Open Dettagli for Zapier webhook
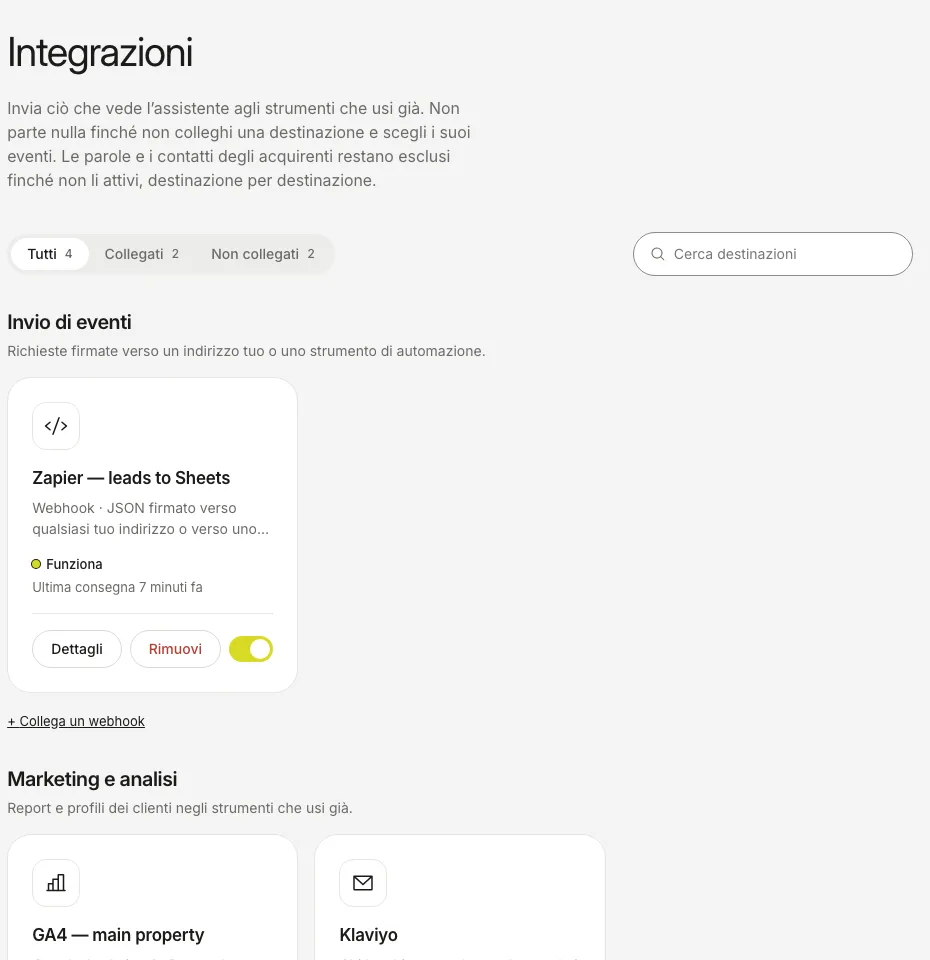This screenshot has width=930, height=960. tap(77, 649)
